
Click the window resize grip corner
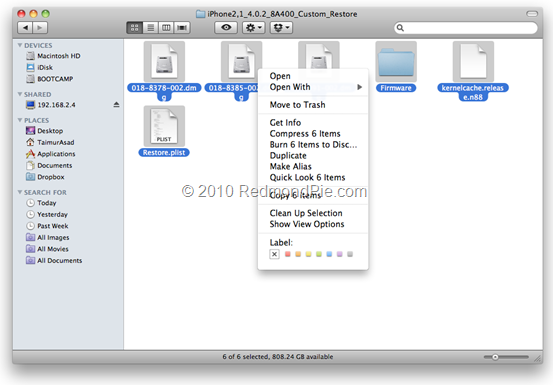[537, 359]
